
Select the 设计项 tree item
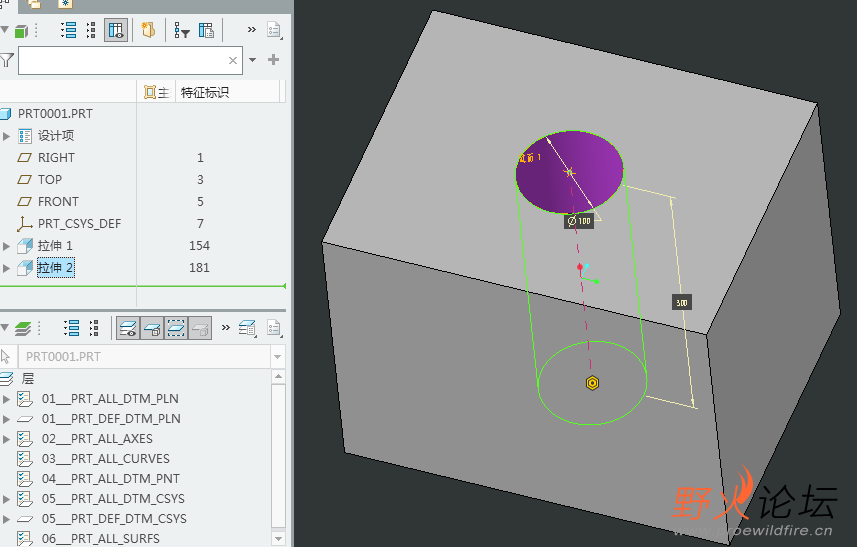pyautogui.click(x=55, y=136)
